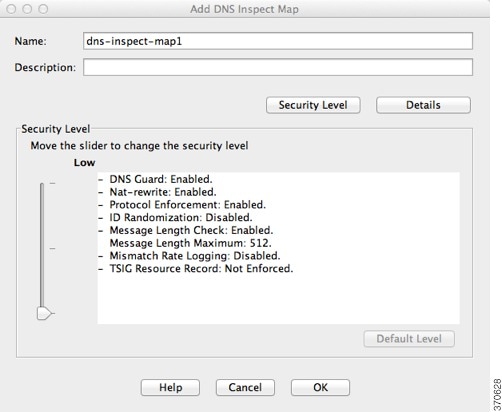This screenshot has width=502, height=412.
Task: Click into the Description text field
Action: [278, 67]
